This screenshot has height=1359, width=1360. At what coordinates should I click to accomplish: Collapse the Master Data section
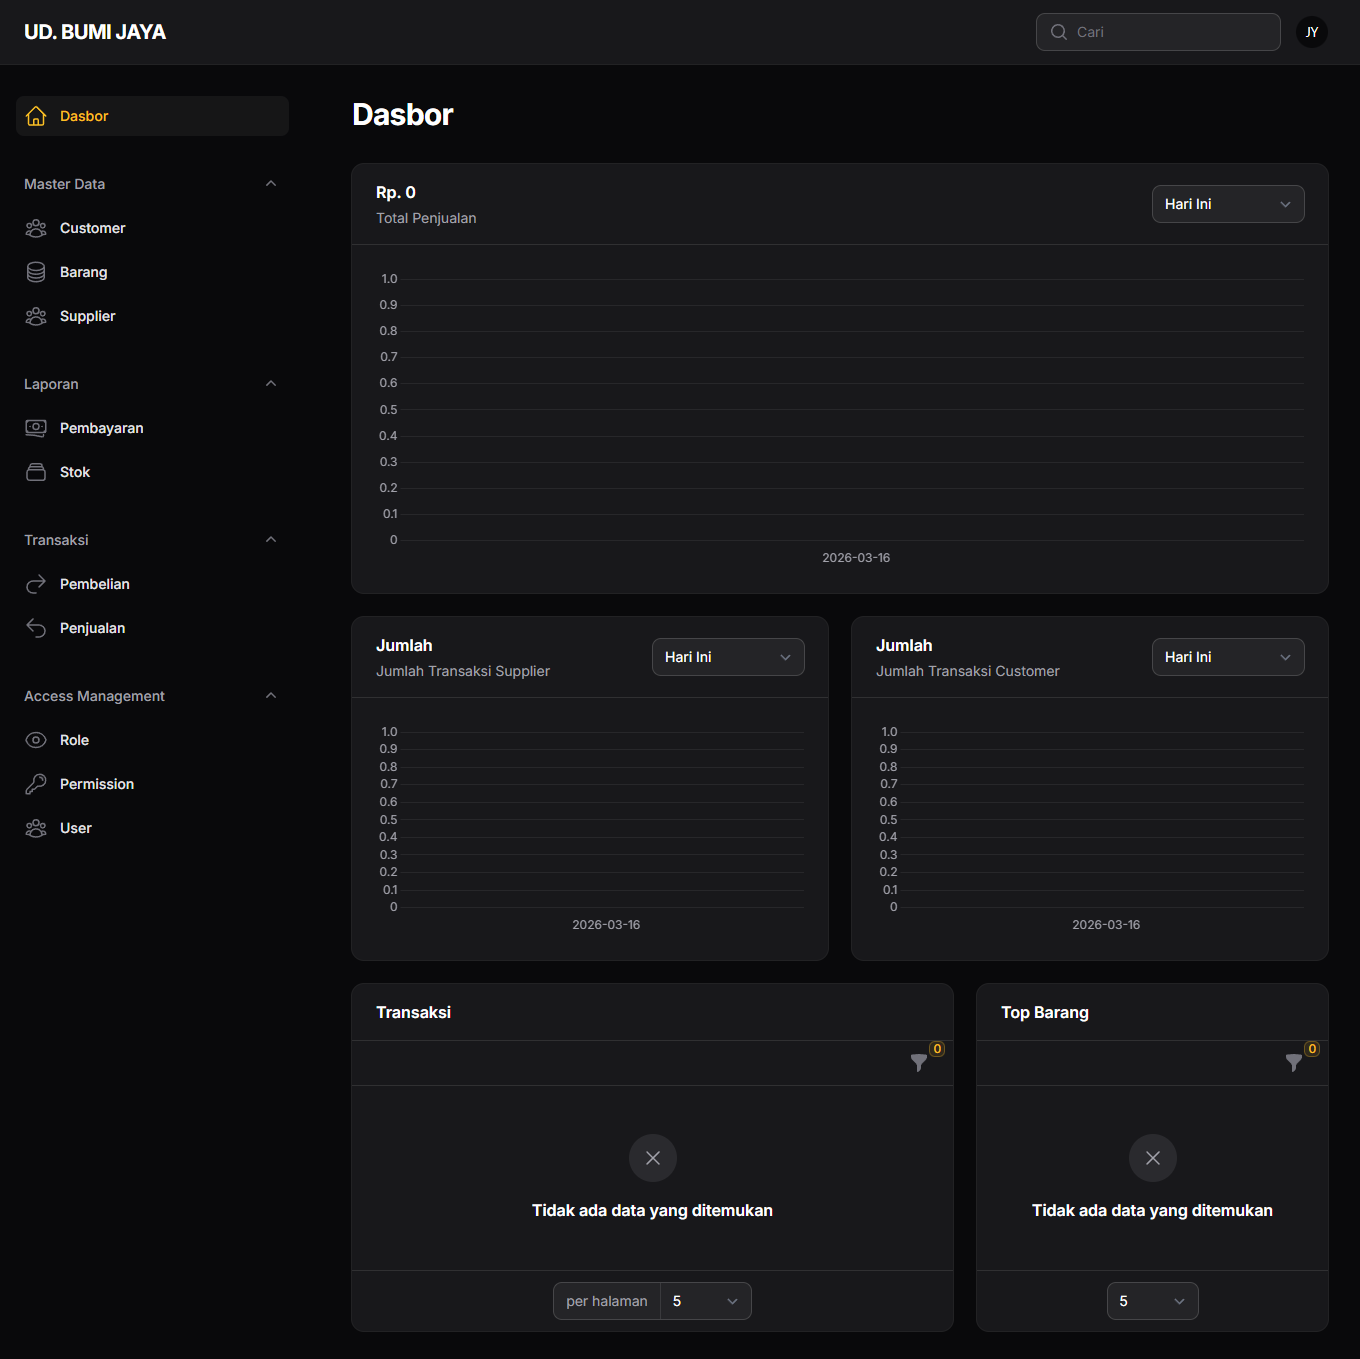271,184
